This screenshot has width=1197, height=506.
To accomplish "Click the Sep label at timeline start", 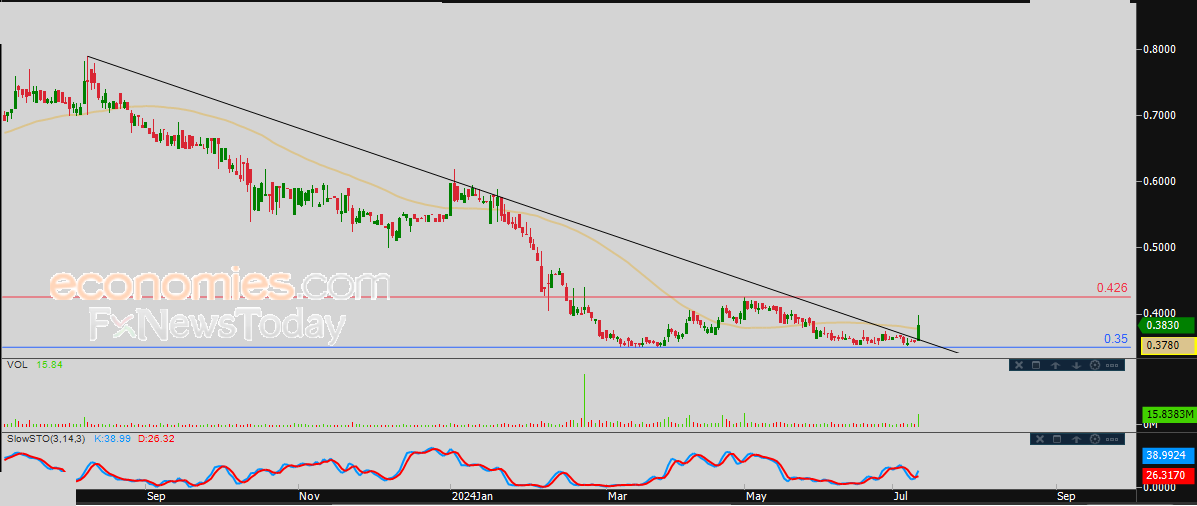I will pyautogui.click(x=156, y=497).
